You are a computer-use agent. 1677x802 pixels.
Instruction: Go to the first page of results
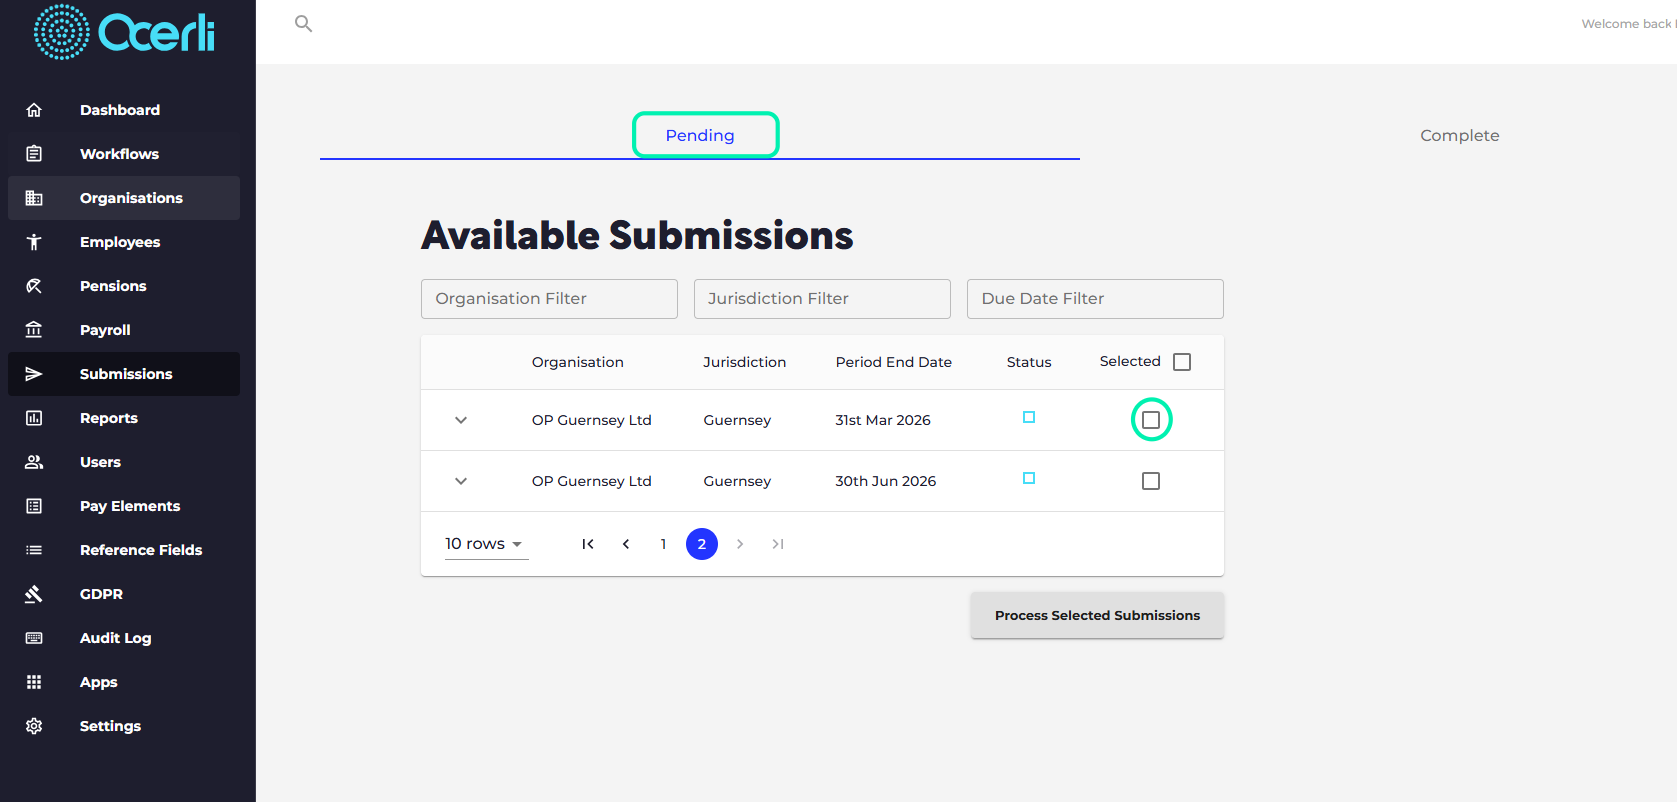(588, 544)
